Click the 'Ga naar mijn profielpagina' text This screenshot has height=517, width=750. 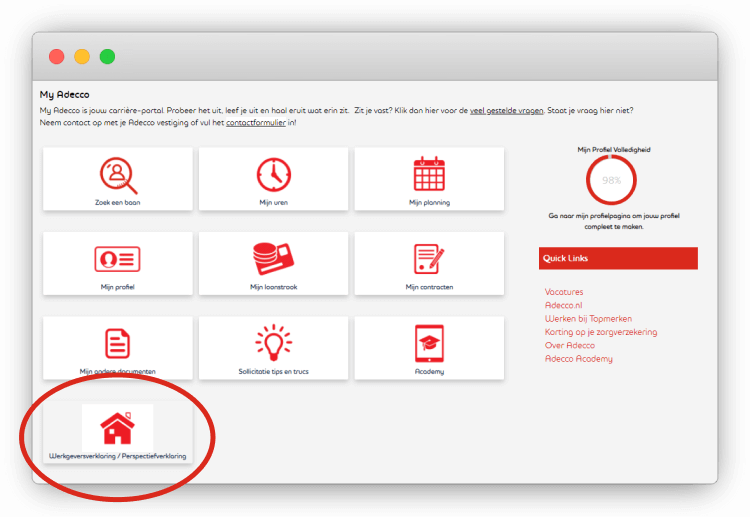tap(614, 221)
